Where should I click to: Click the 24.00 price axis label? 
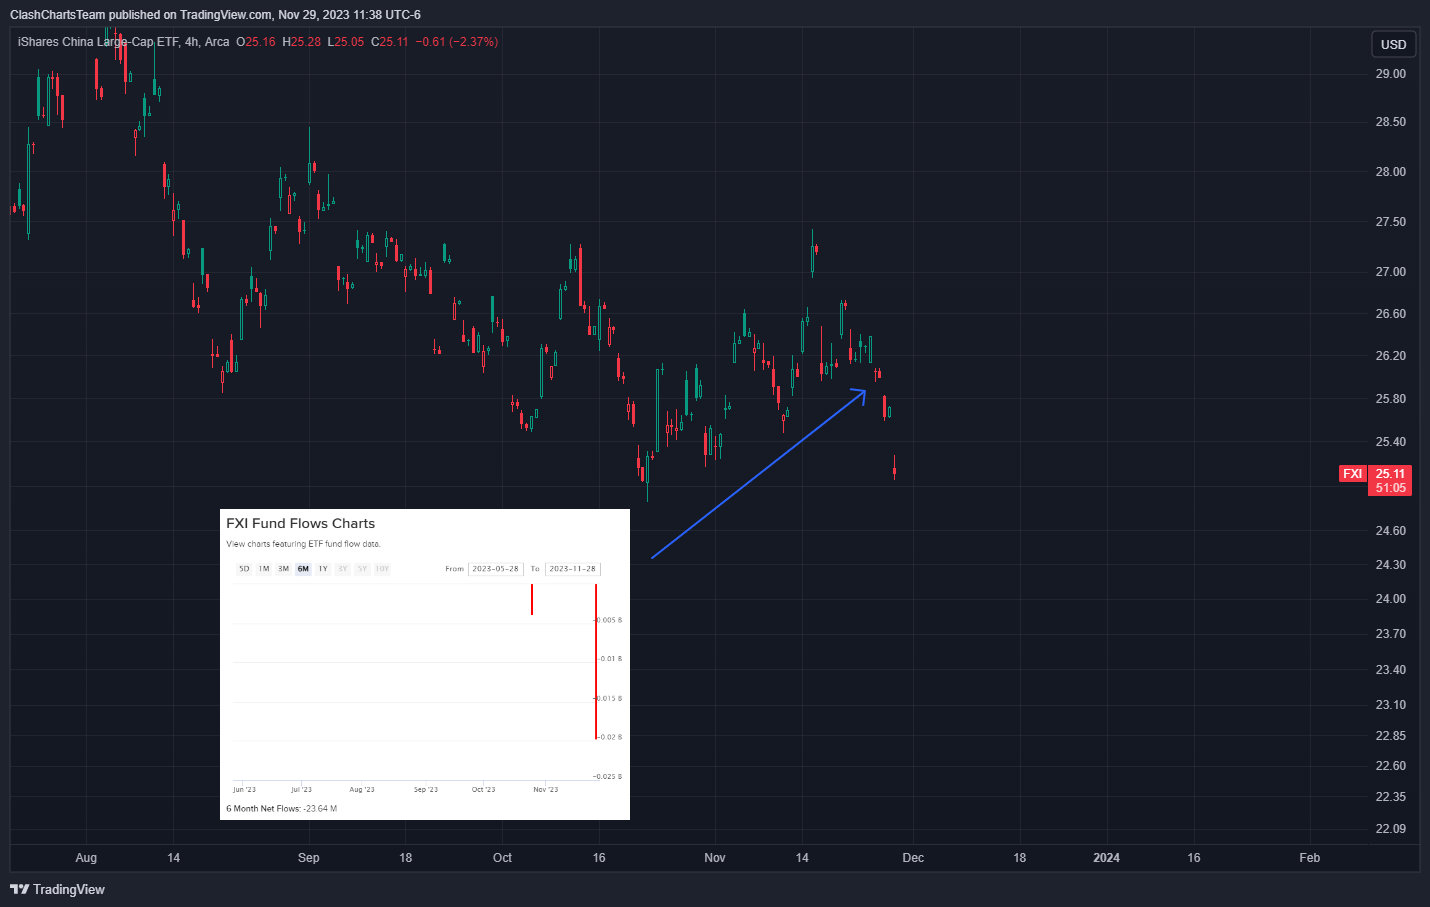(1390, 599)
